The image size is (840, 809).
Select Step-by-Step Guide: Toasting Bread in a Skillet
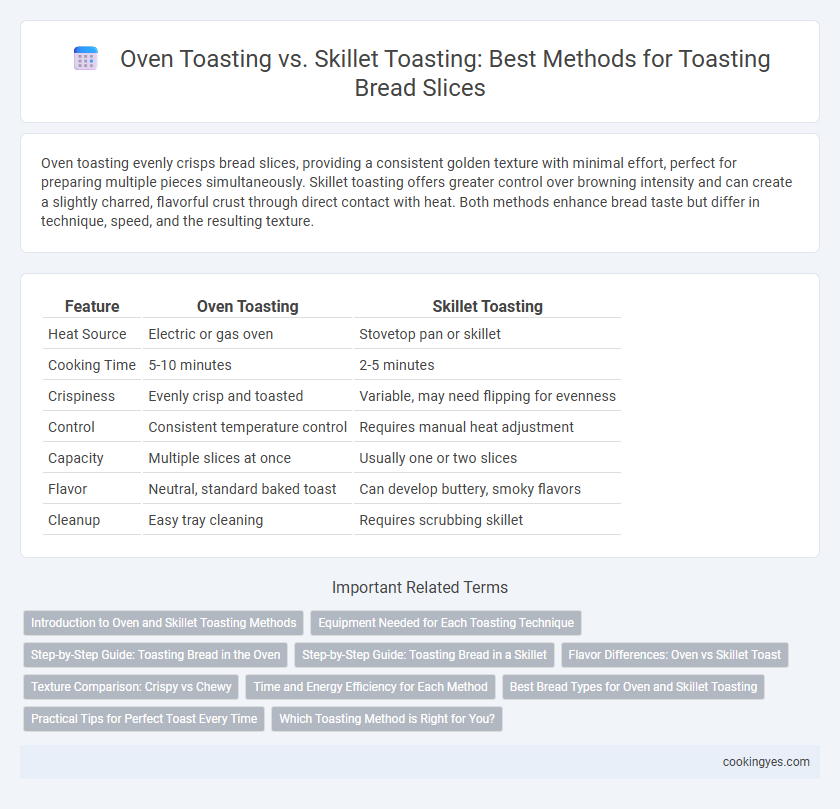pos(424,655)
